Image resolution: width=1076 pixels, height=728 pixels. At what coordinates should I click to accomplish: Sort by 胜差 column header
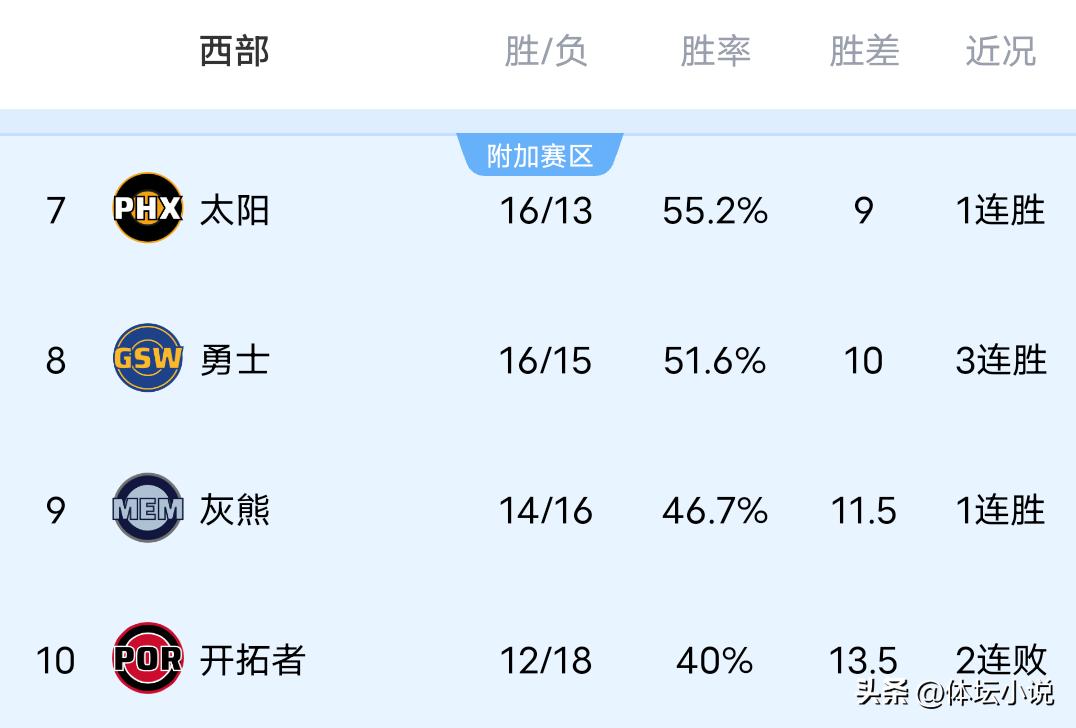864,51
